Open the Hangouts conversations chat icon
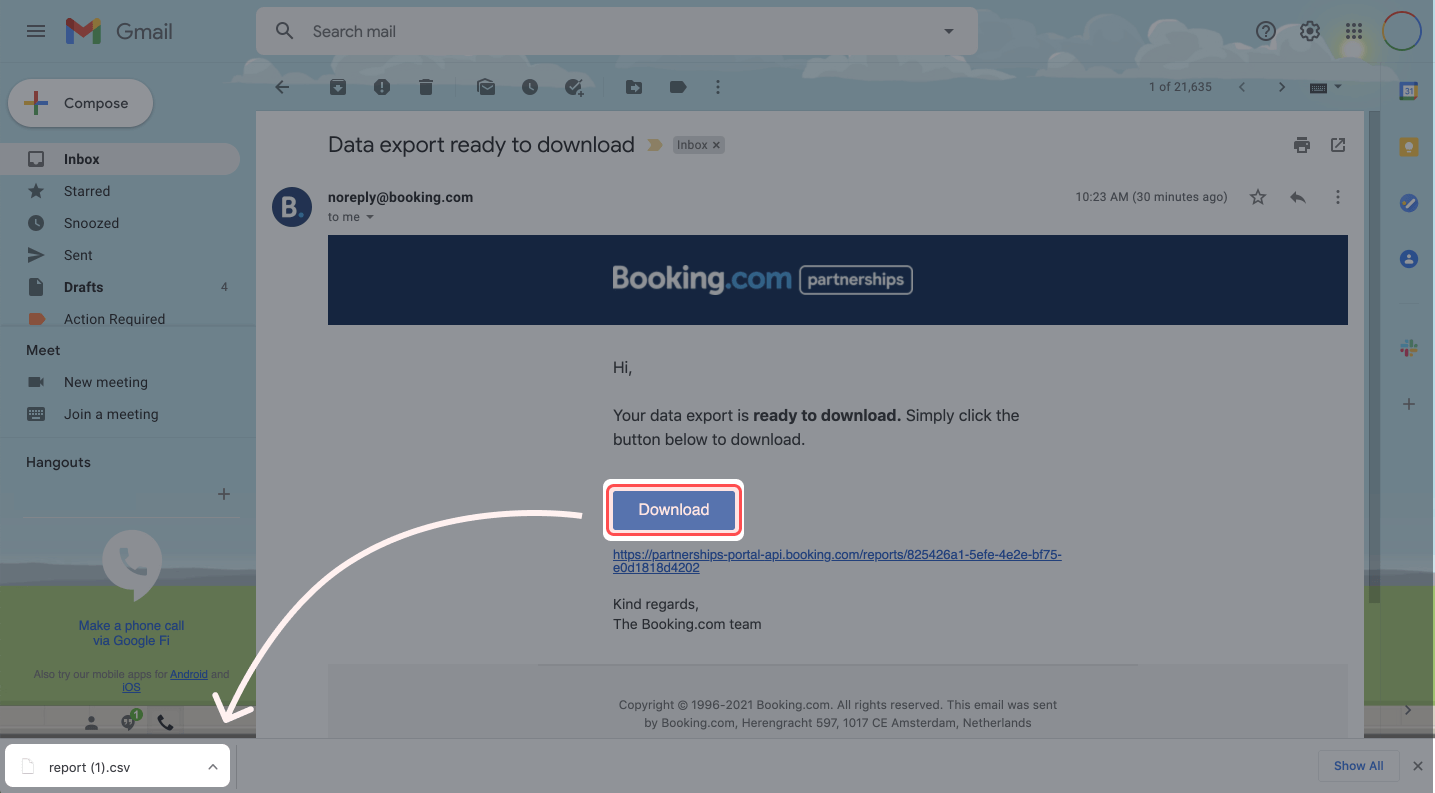The width and height of the screenshot is (1435, 793). pos(129,721)
